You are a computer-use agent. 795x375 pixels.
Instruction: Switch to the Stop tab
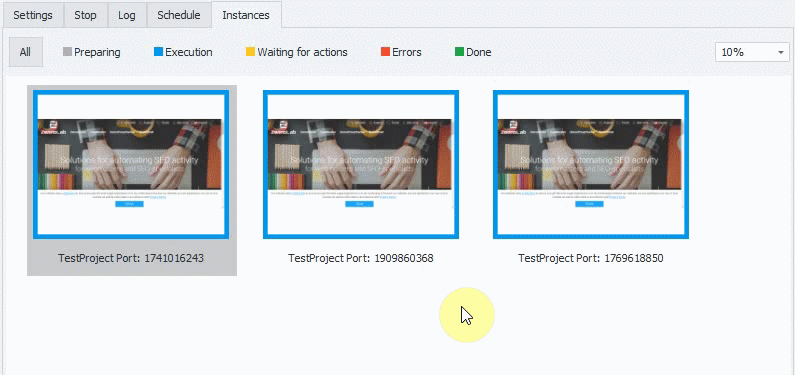pos(85,15)
